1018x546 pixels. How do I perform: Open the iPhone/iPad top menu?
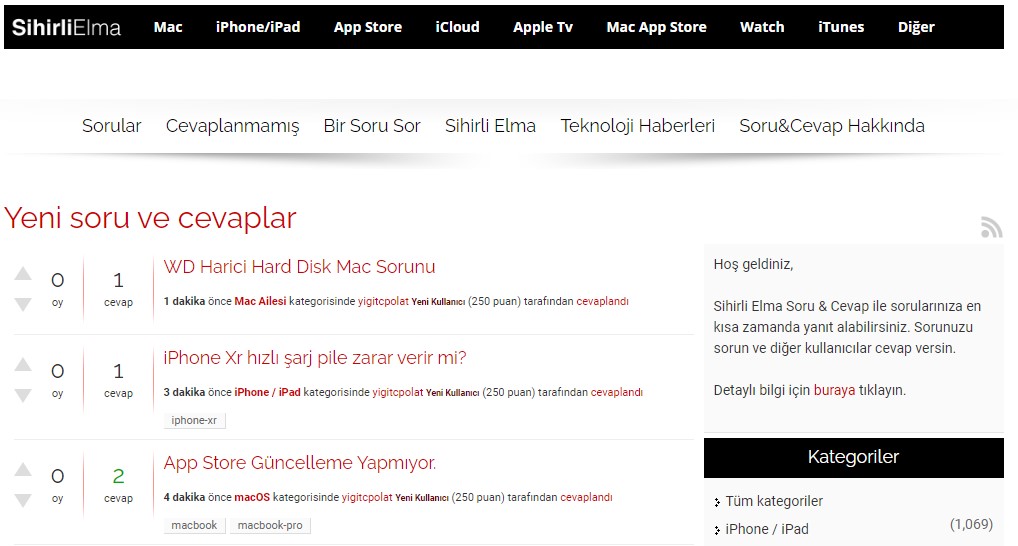click(x=258, y=27)
